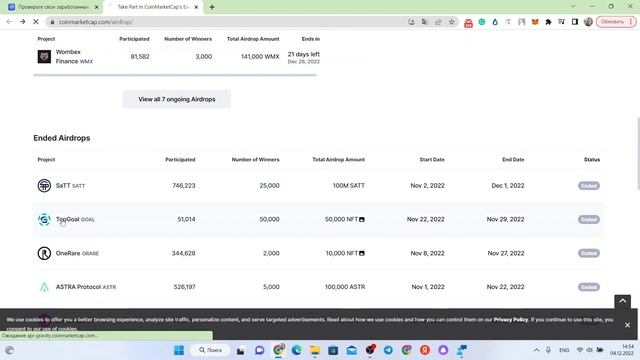
Task: Stop the page from loading
Action: click(36, 22)
